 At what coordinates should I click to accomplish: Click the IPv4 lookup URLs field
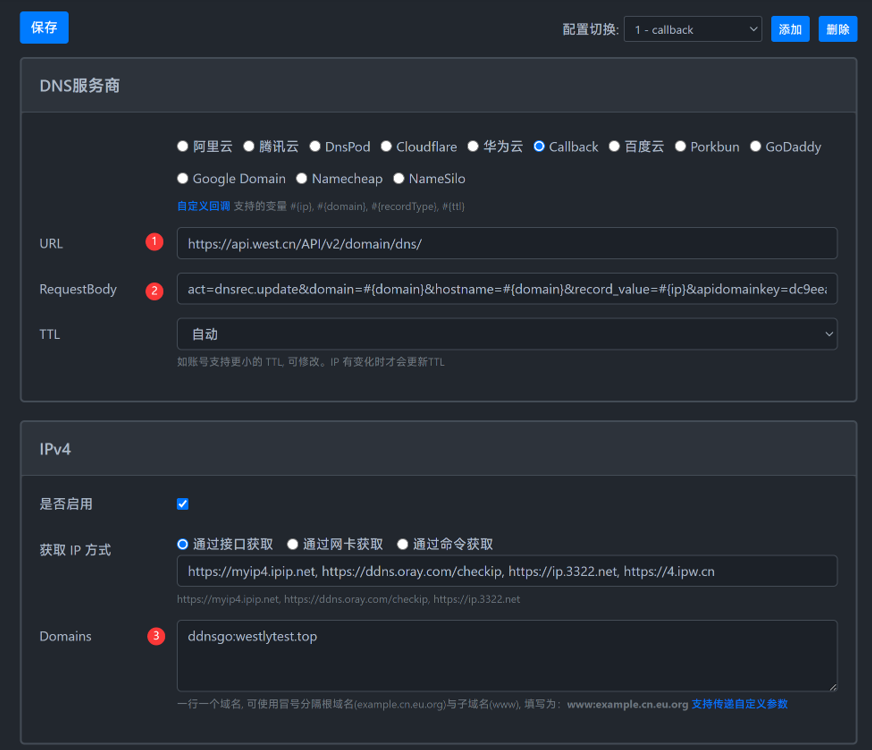click(507, 572)
